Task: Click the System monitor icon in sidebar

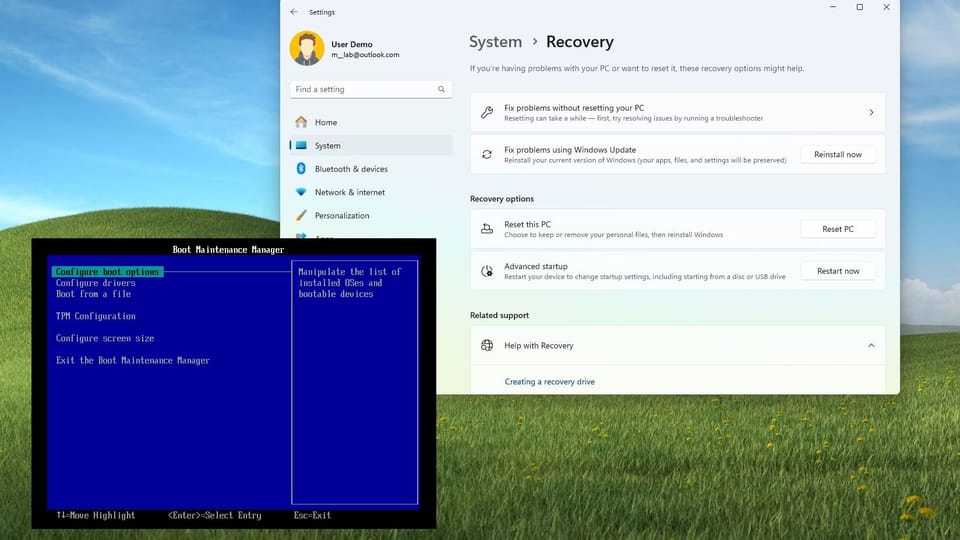Action: click(x=301, y=146)
